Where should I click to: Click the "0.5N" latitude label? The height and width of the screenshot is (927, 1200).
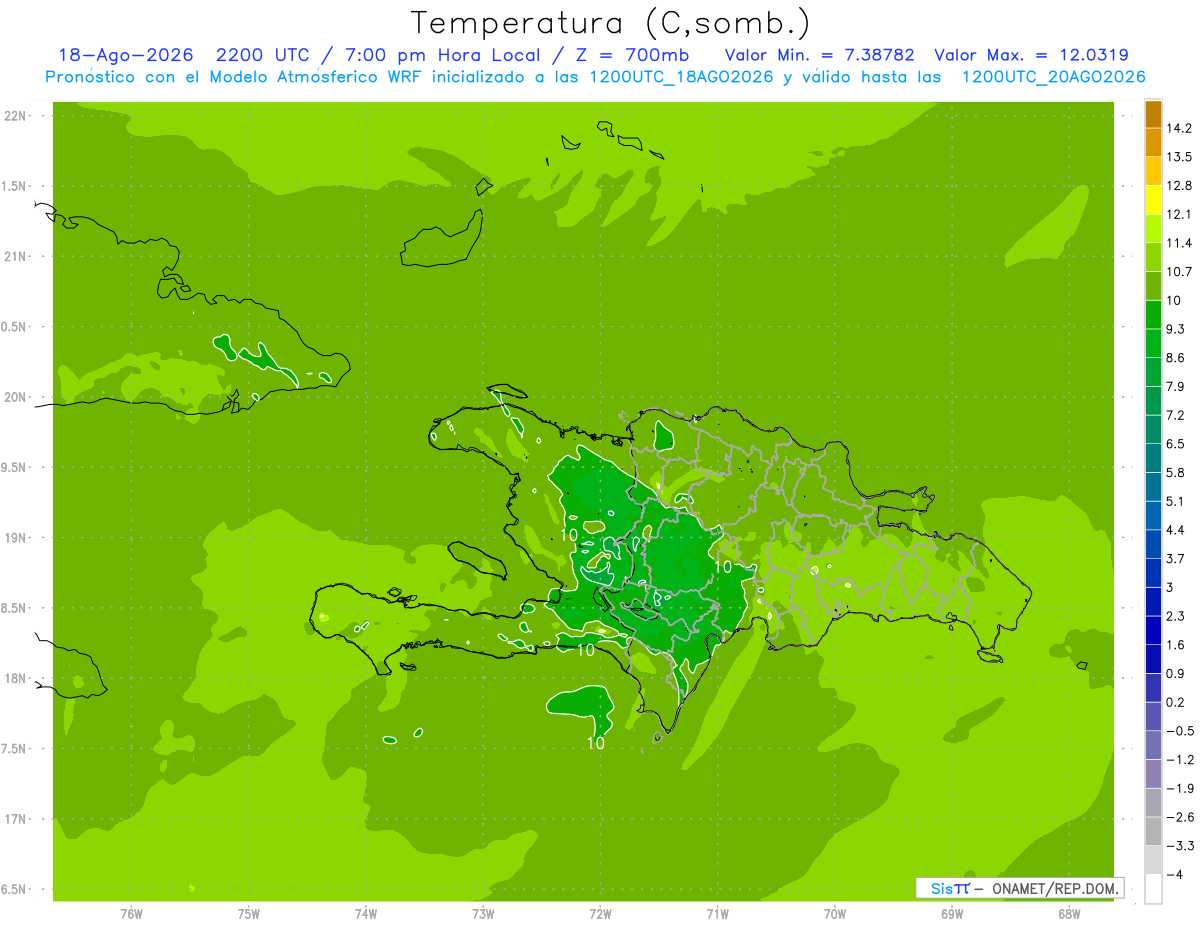coord(15,327)
